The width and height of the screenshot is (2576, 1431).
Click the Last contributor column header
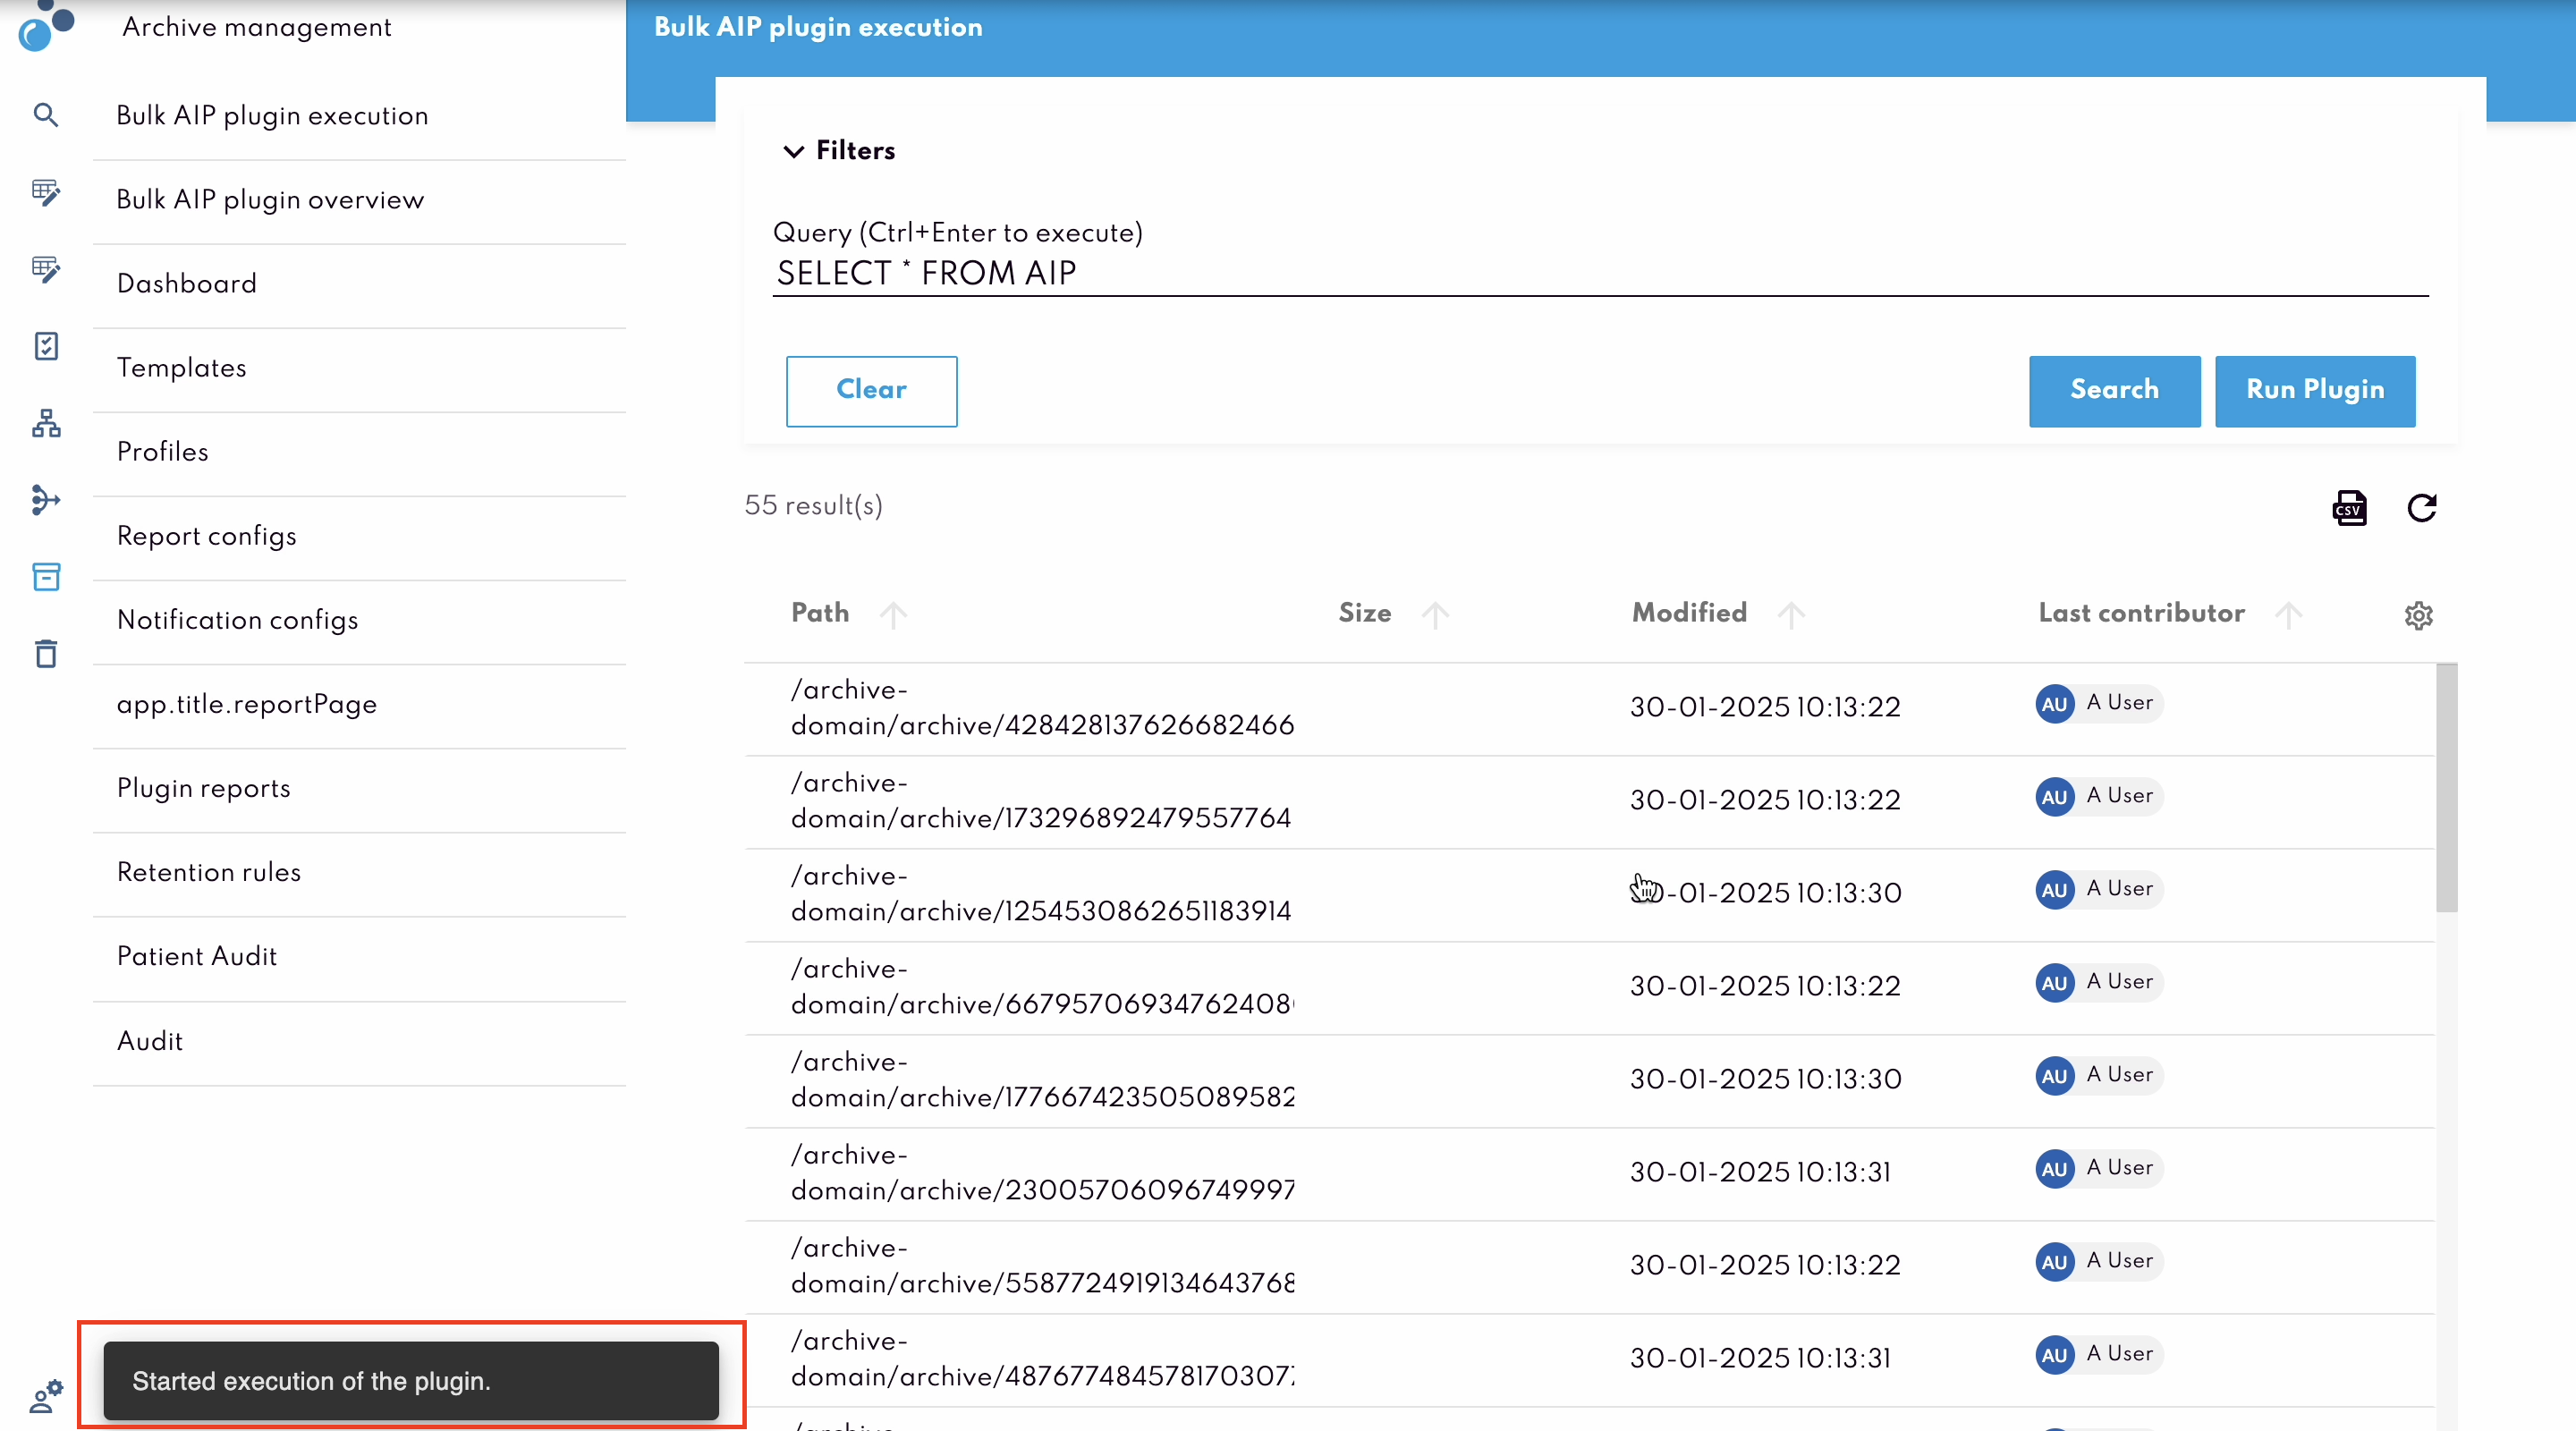coord(2141,613)
